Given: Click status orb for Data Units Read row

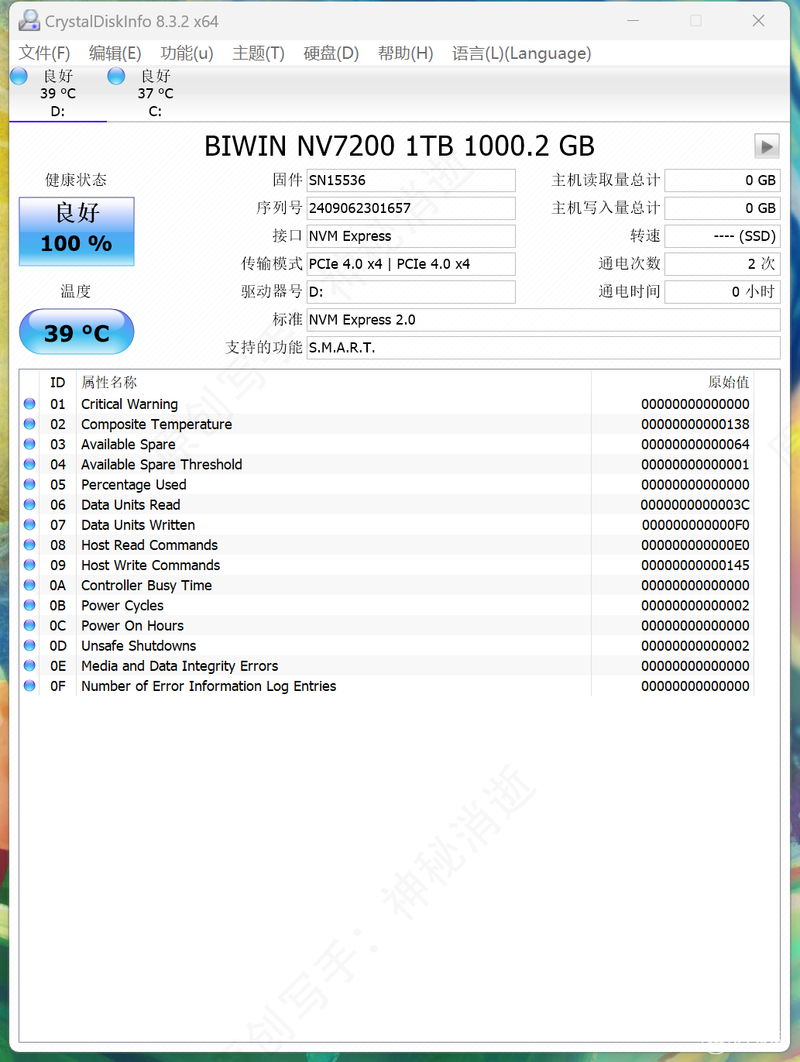Looking at the screenshot, I should pyautogui.click(x=29, y=505).
